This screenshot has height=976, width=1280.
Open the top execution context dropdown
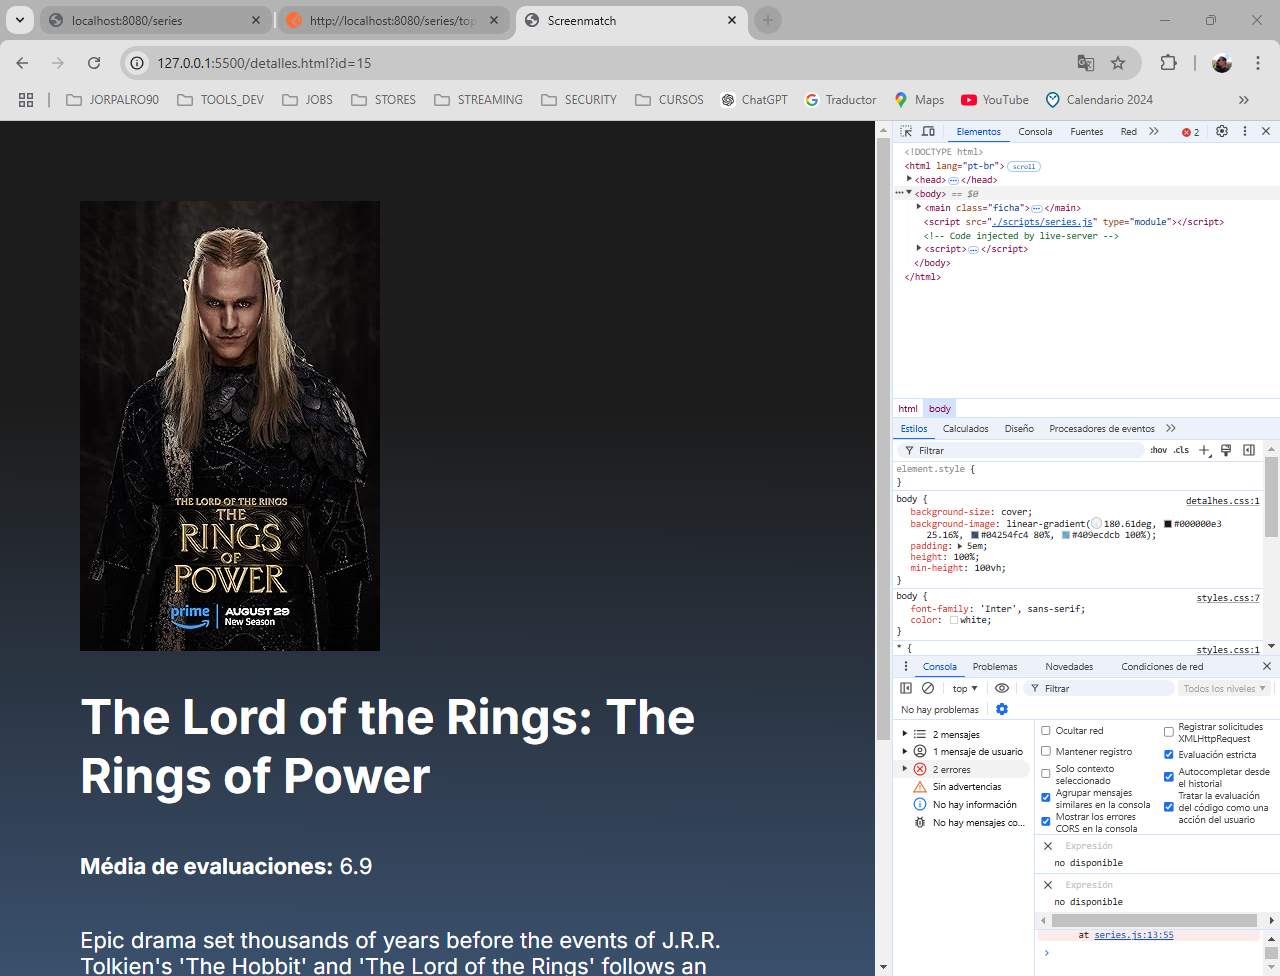[x=965, y=688]
